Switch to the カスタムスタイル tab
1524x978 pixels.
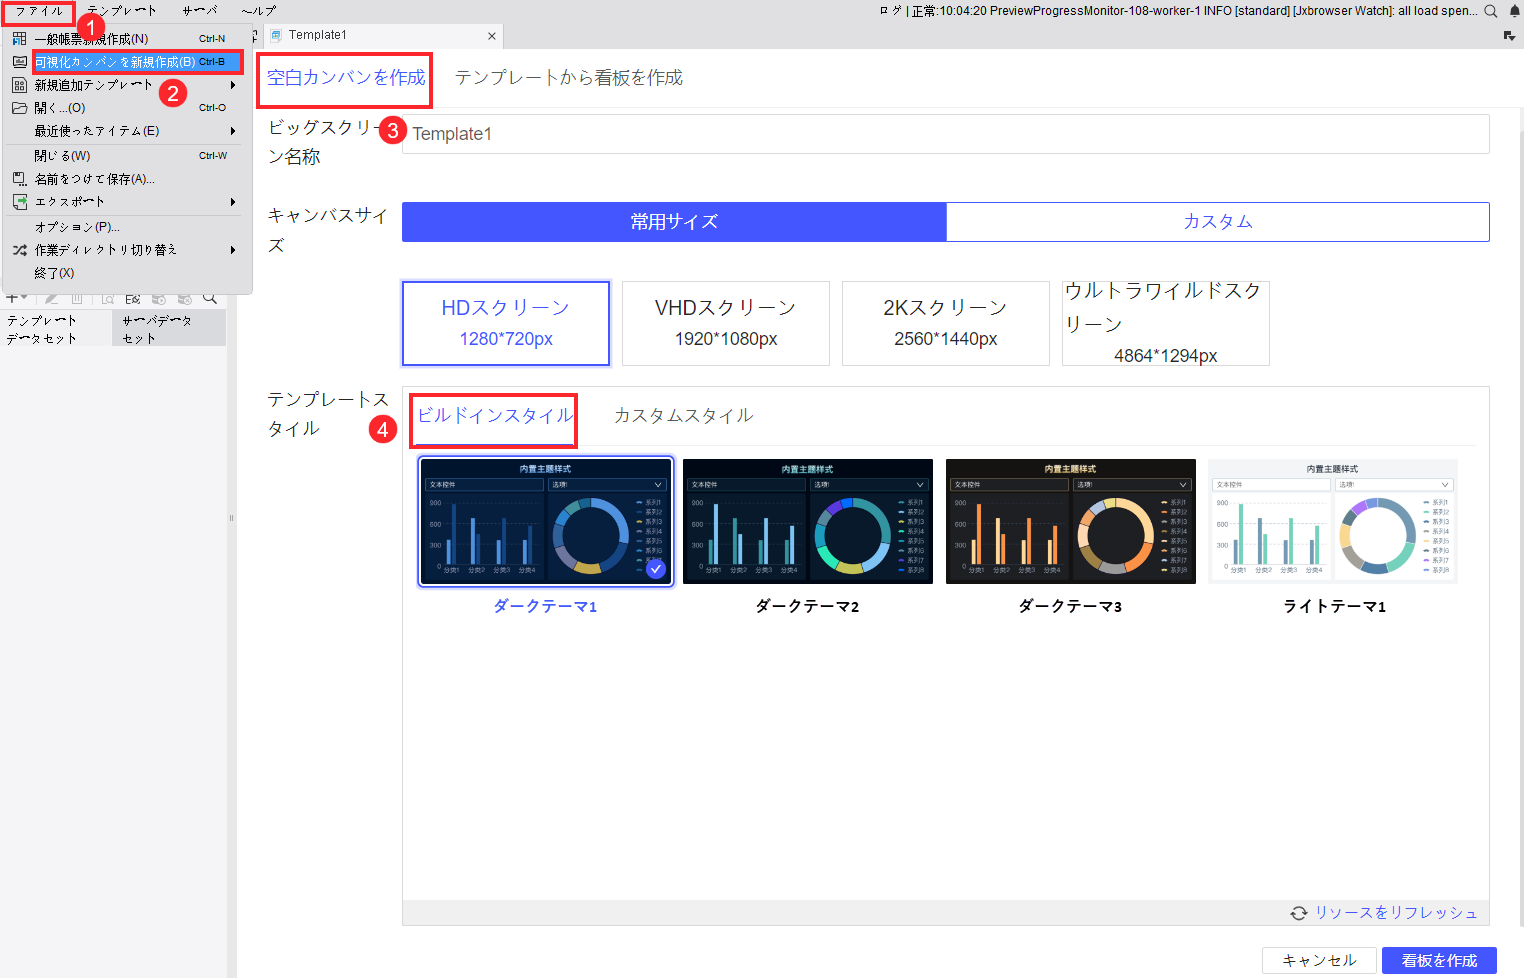click(x=684, y=414)
